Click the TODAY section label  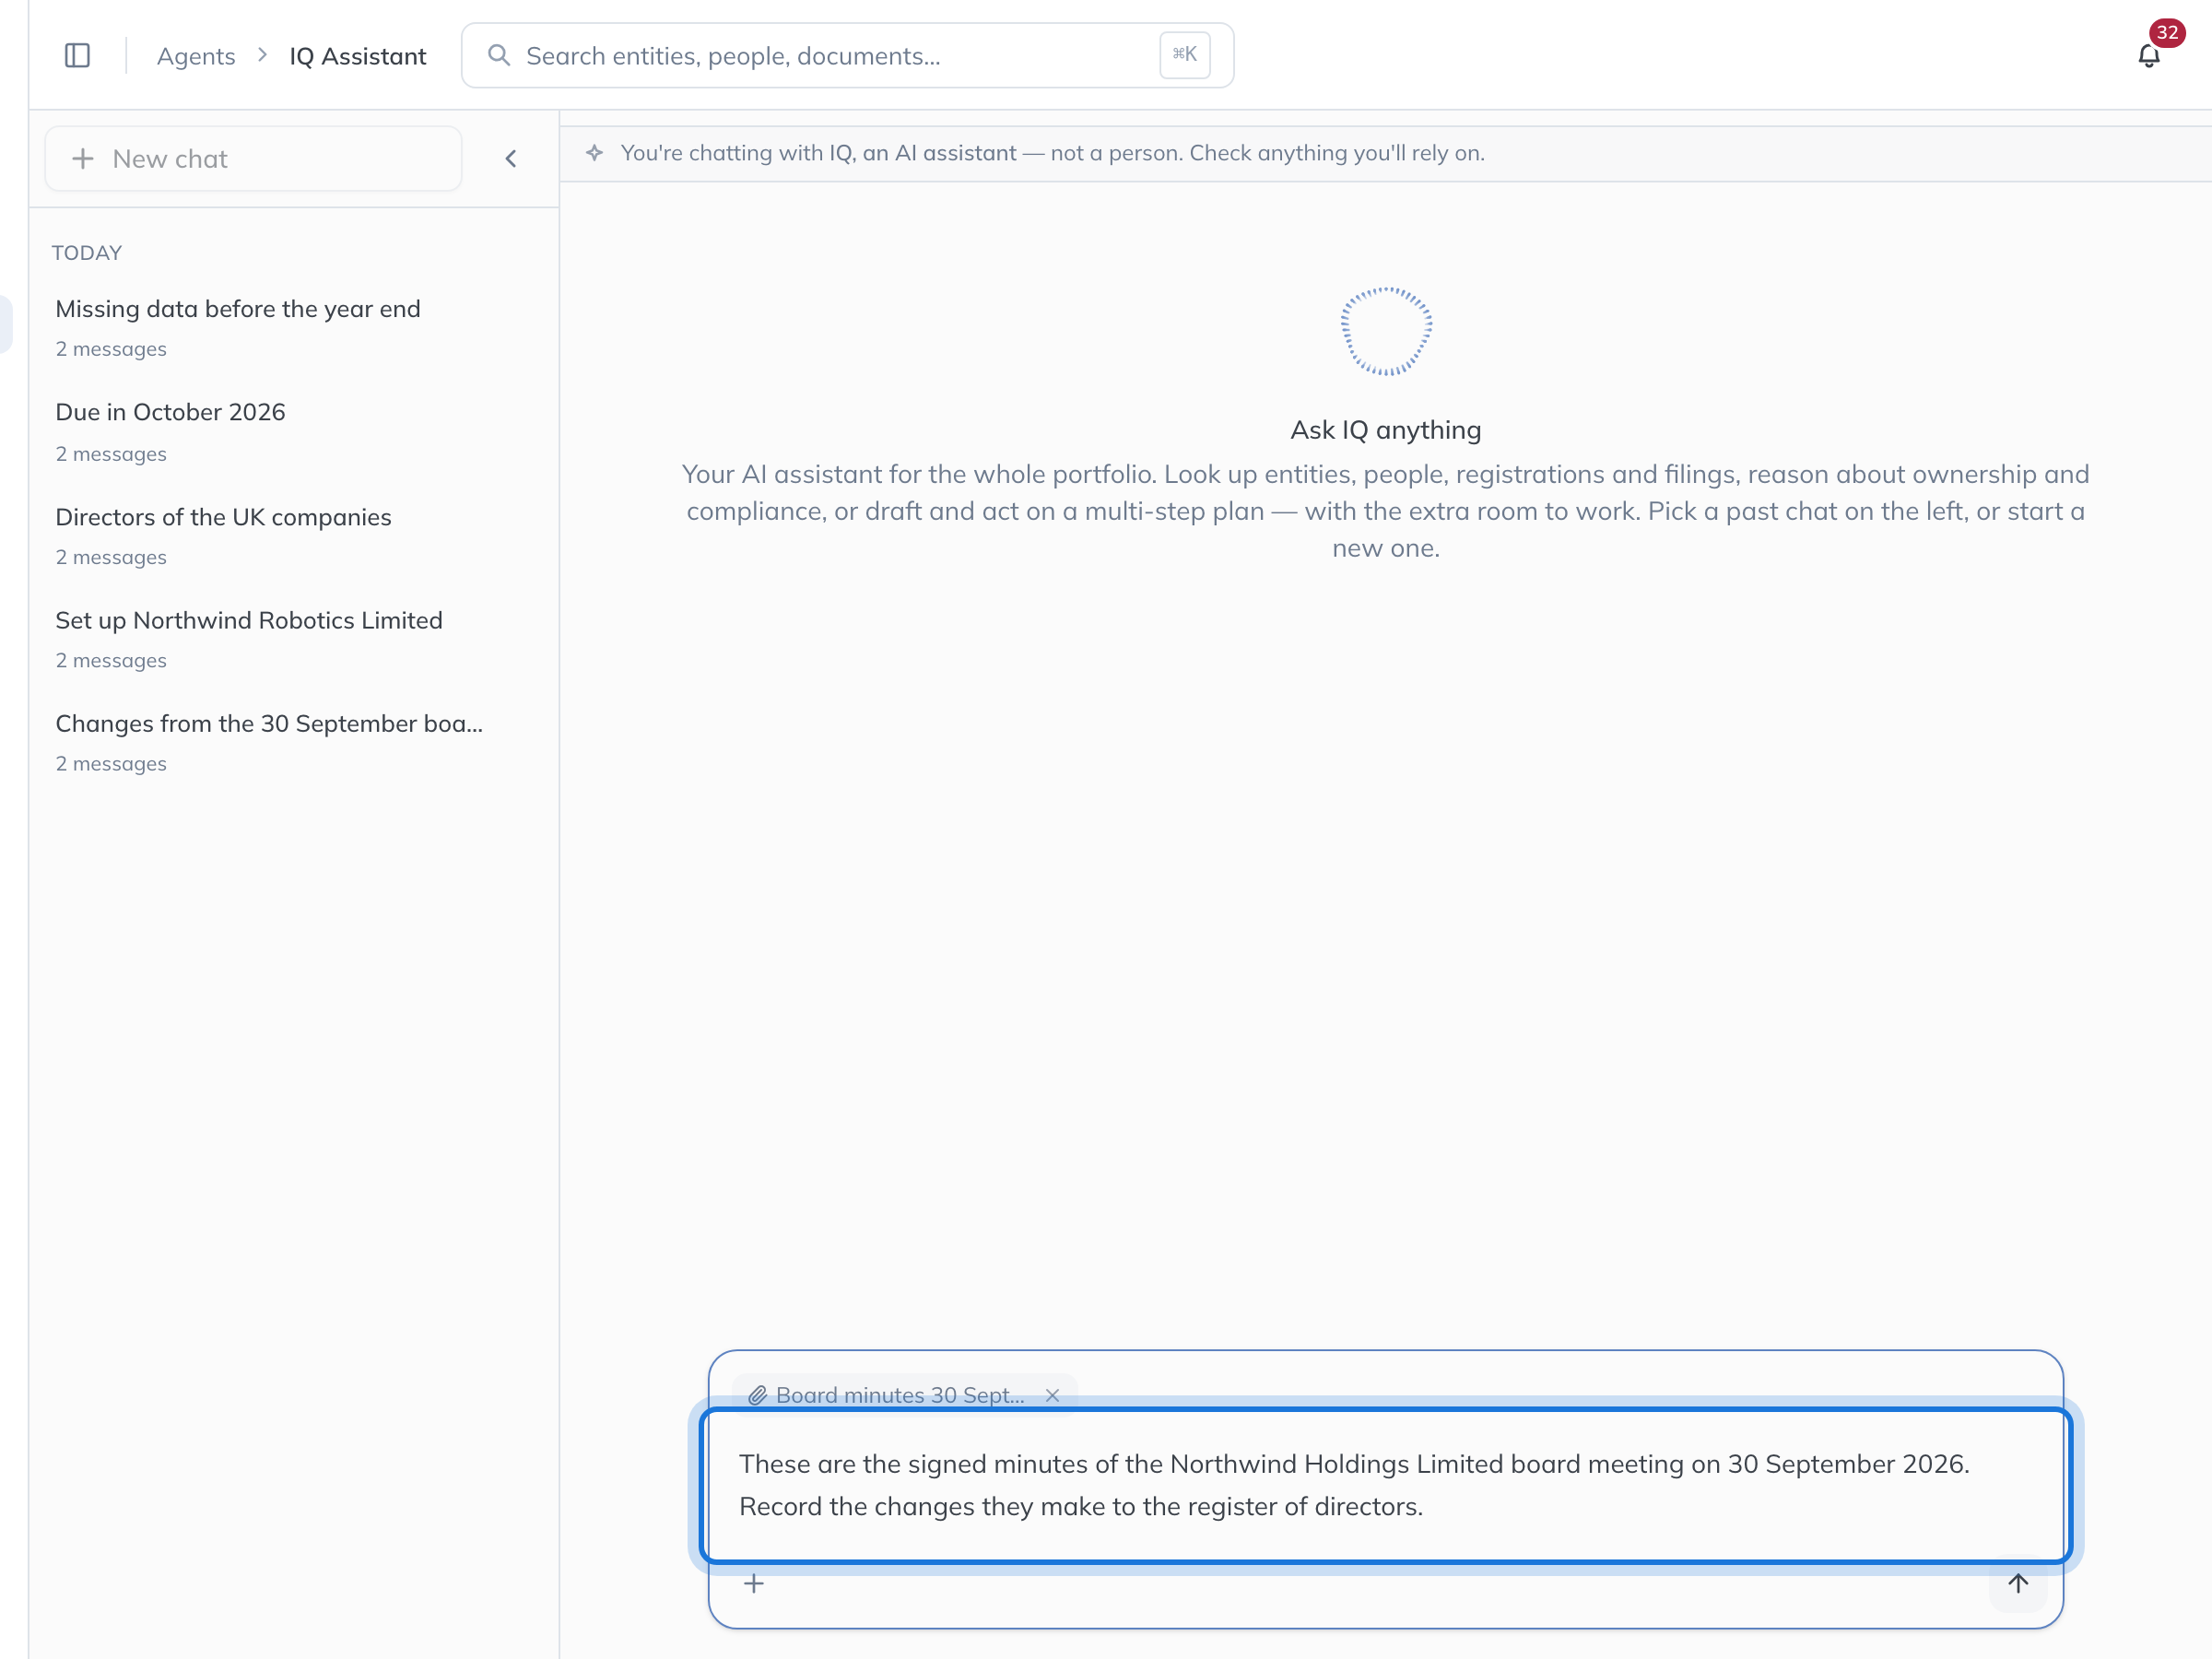click(x=87, y=253)
